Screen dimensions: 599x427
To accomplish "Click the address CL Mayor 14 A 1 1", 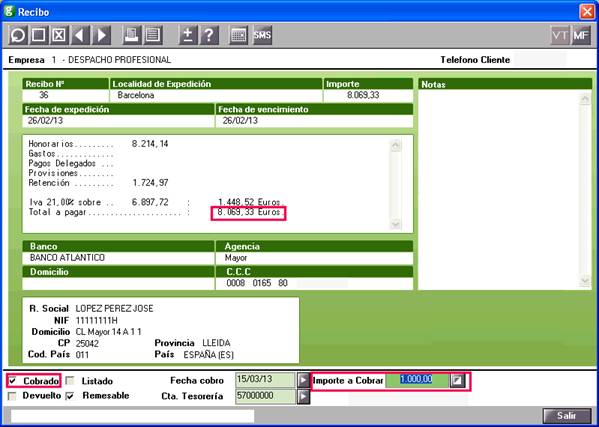I will [108, 332].
